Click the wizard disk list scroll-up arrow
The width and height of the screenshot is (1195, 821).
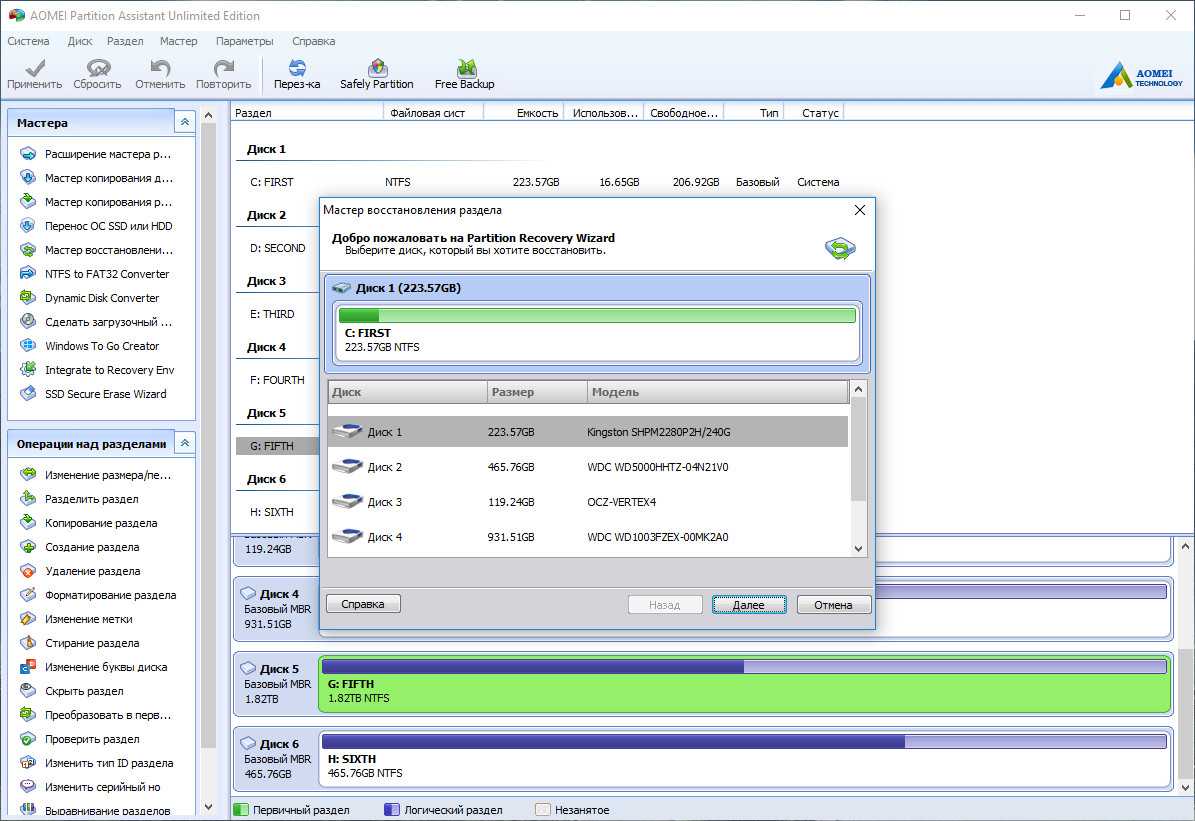point(858,390)
